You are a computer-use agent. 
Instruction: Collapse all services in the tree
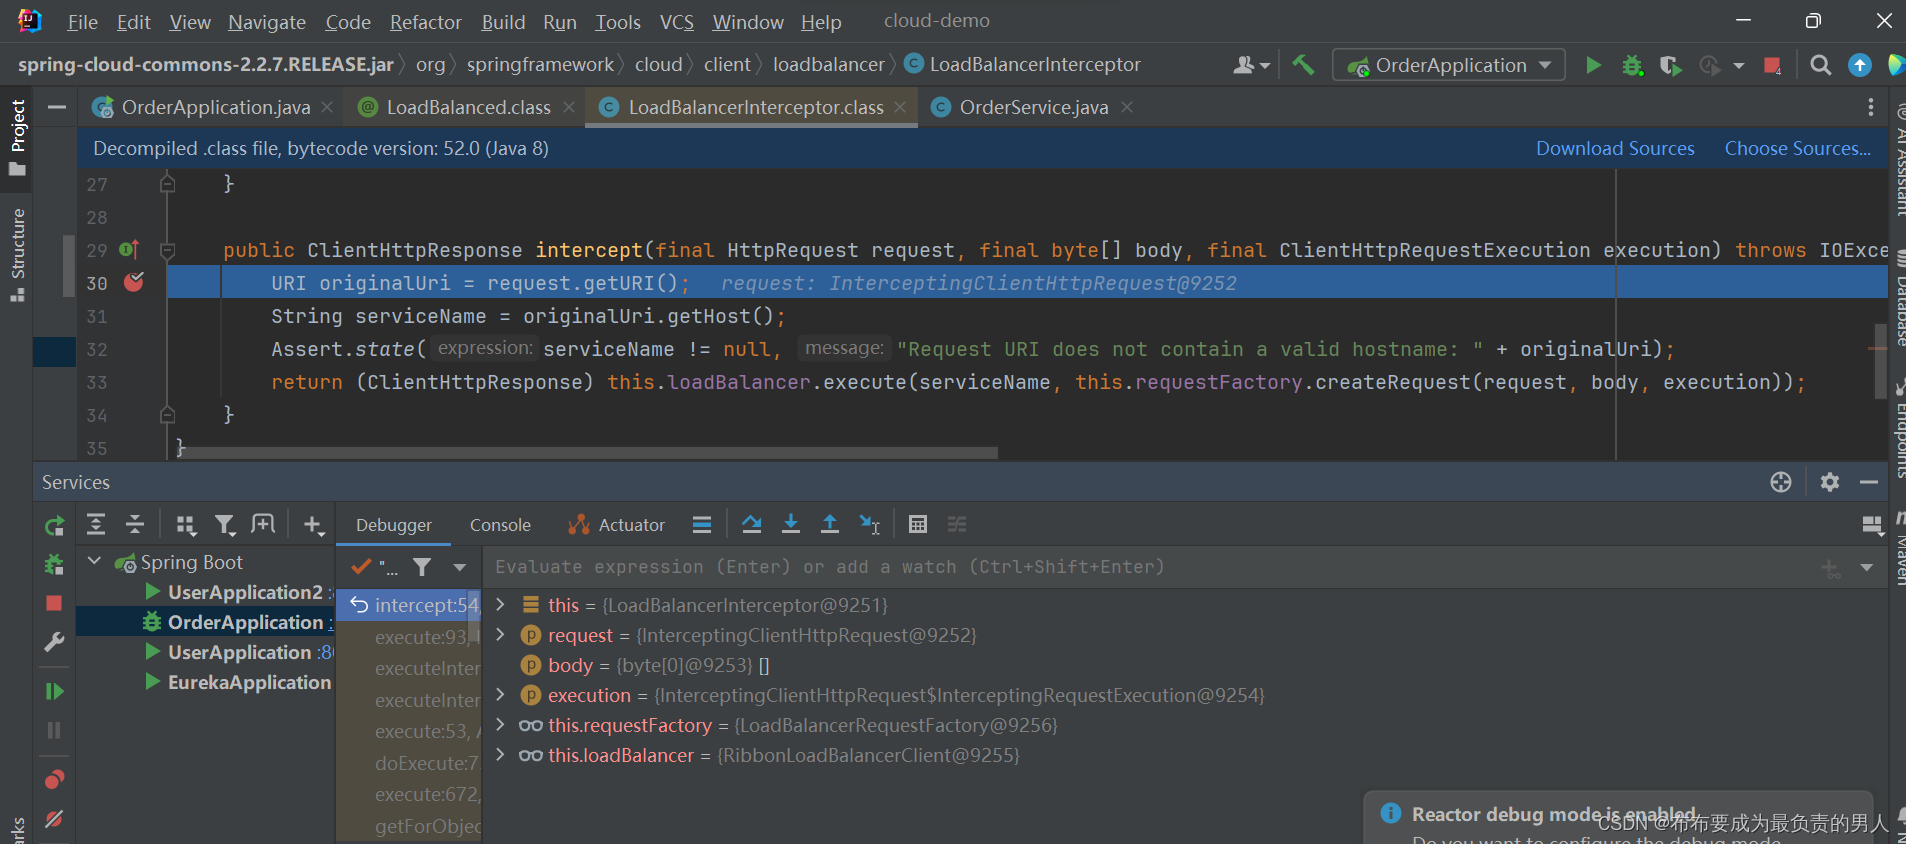135,524
